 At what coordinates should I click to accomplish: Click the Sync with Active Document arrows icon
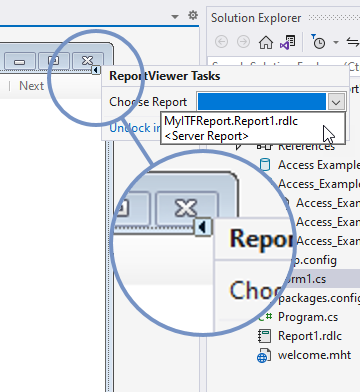pyautogui.click(x=353, y=42)
